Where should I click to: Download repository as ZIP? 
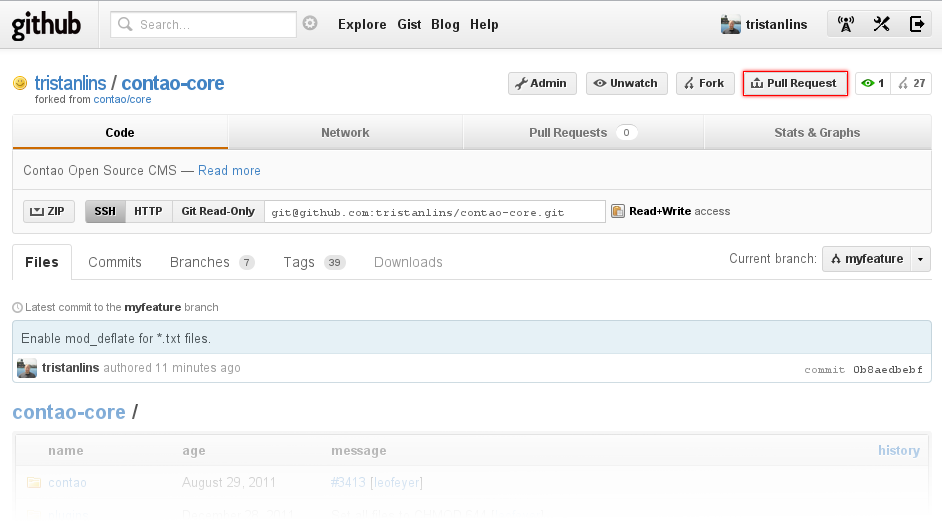[49, 211]
